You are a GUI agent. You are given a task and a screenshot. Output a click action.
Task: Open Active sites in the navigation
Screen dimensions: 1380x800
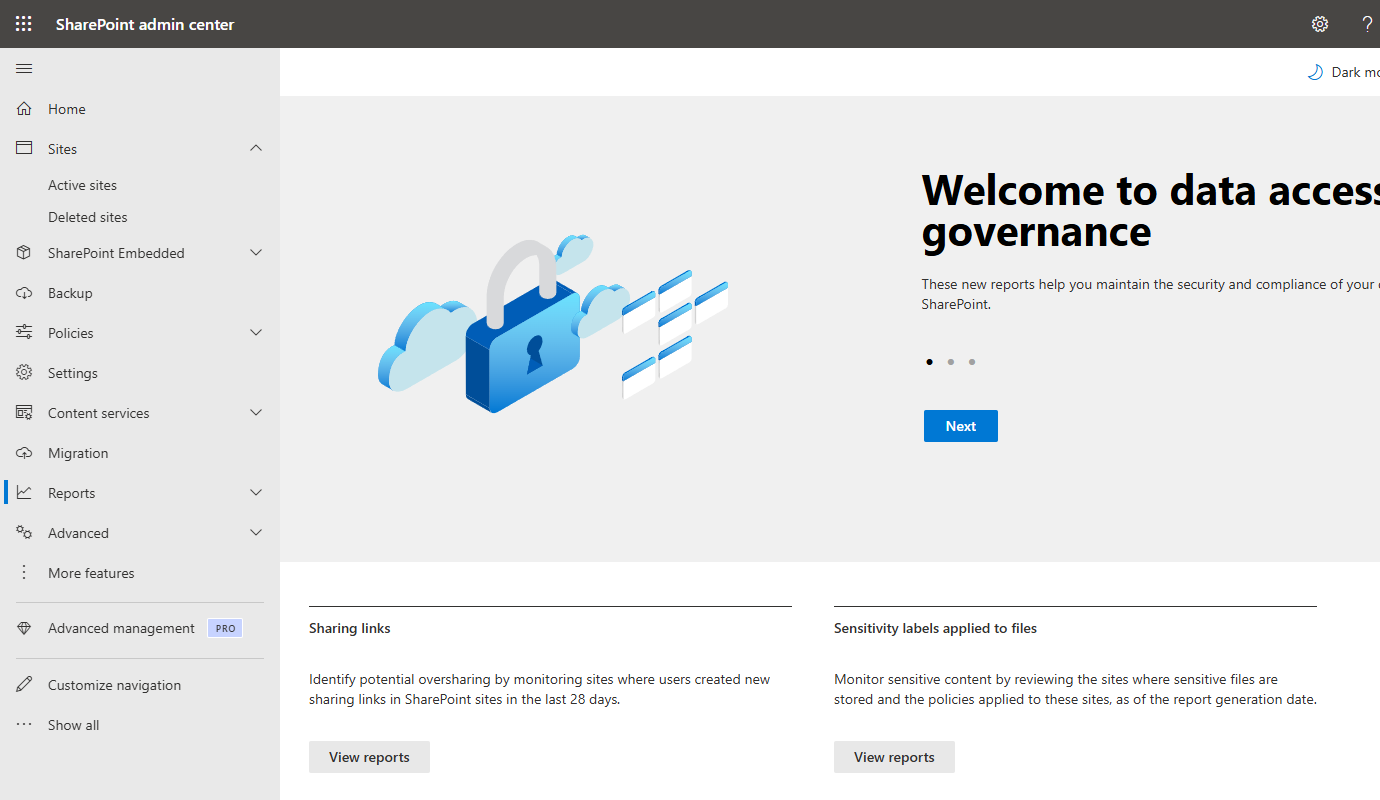(82, 185)
